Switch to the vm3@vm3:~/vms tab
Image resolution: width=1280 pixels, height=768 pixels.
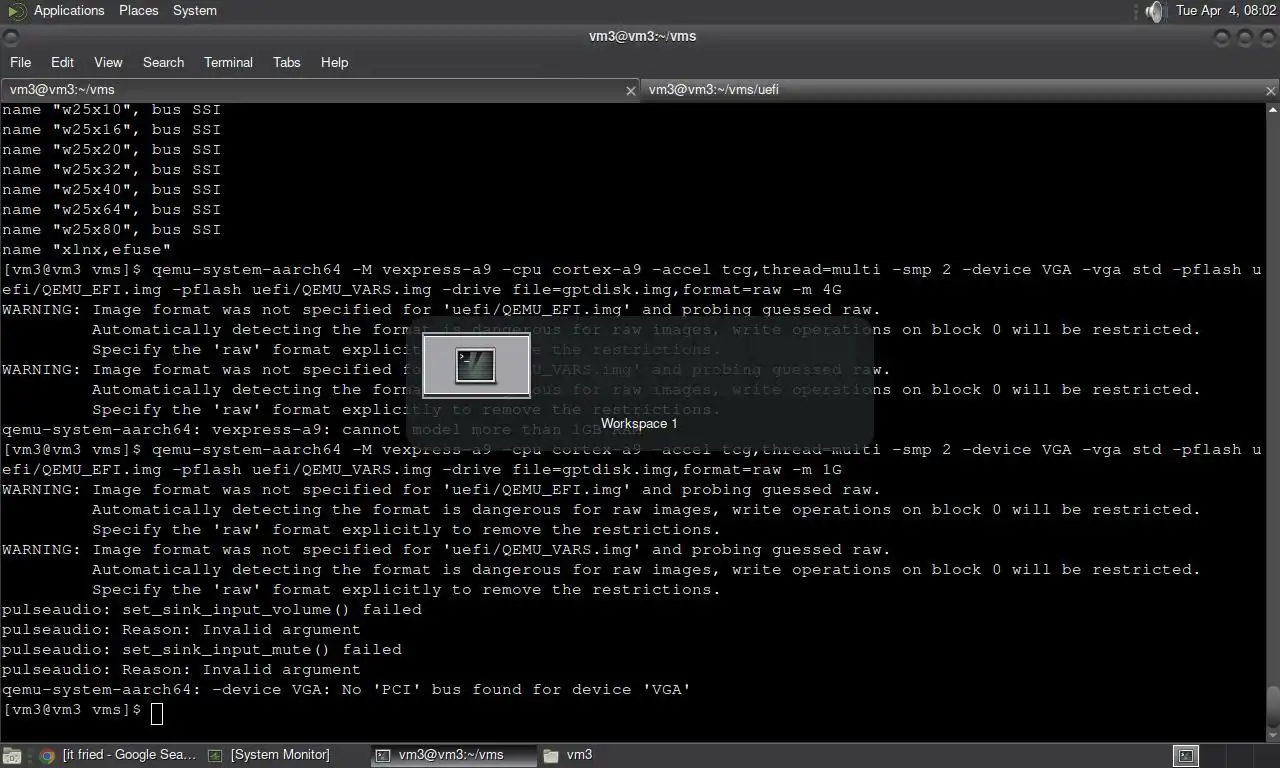click(x=320, y=90)
